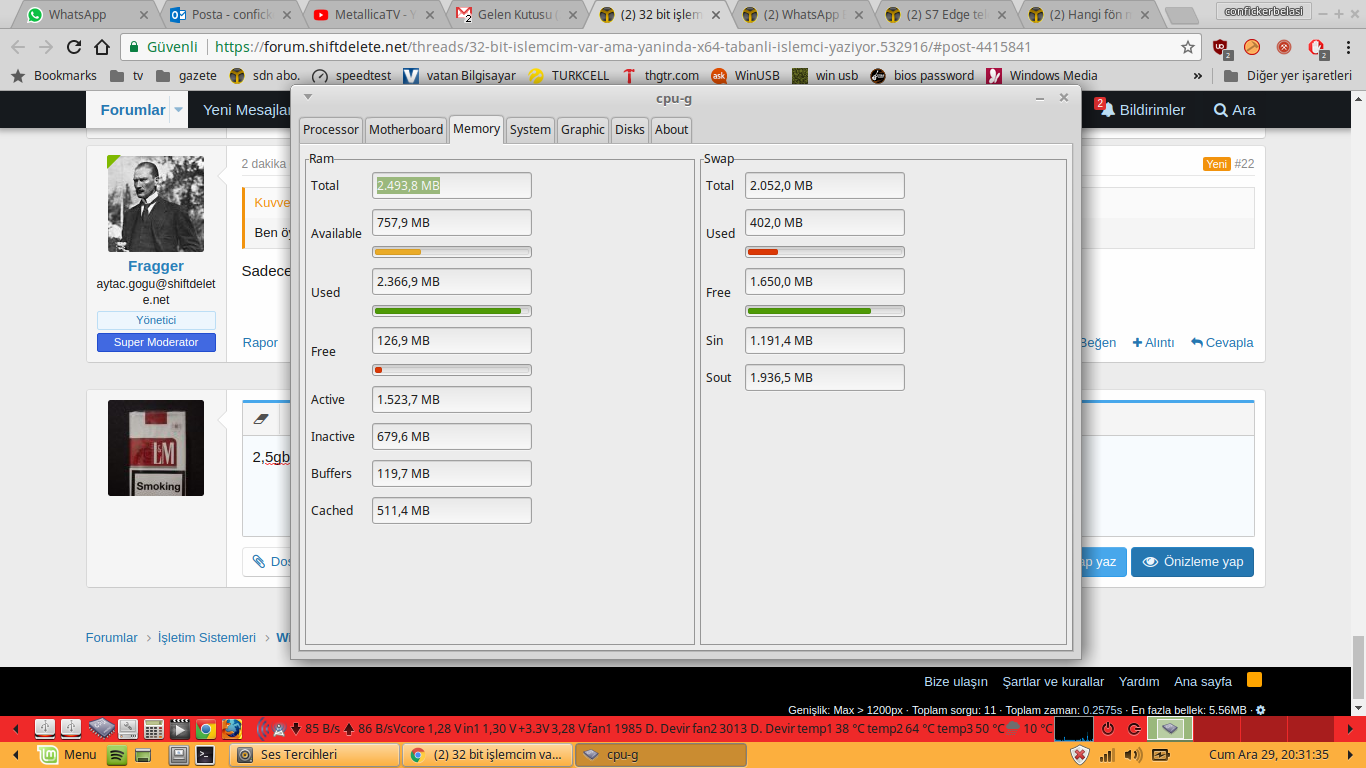Open the Posta Outlook browser tab

pyautogui.click(x=230, y=15)
